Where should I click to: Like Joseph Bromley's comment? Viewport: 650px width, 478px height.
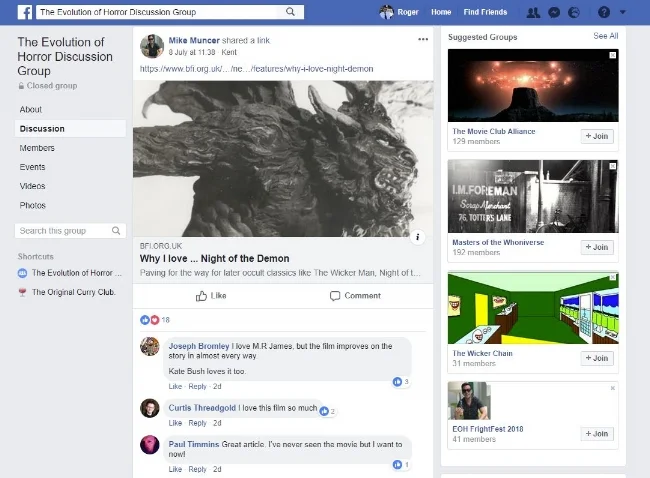coord(175,386)
